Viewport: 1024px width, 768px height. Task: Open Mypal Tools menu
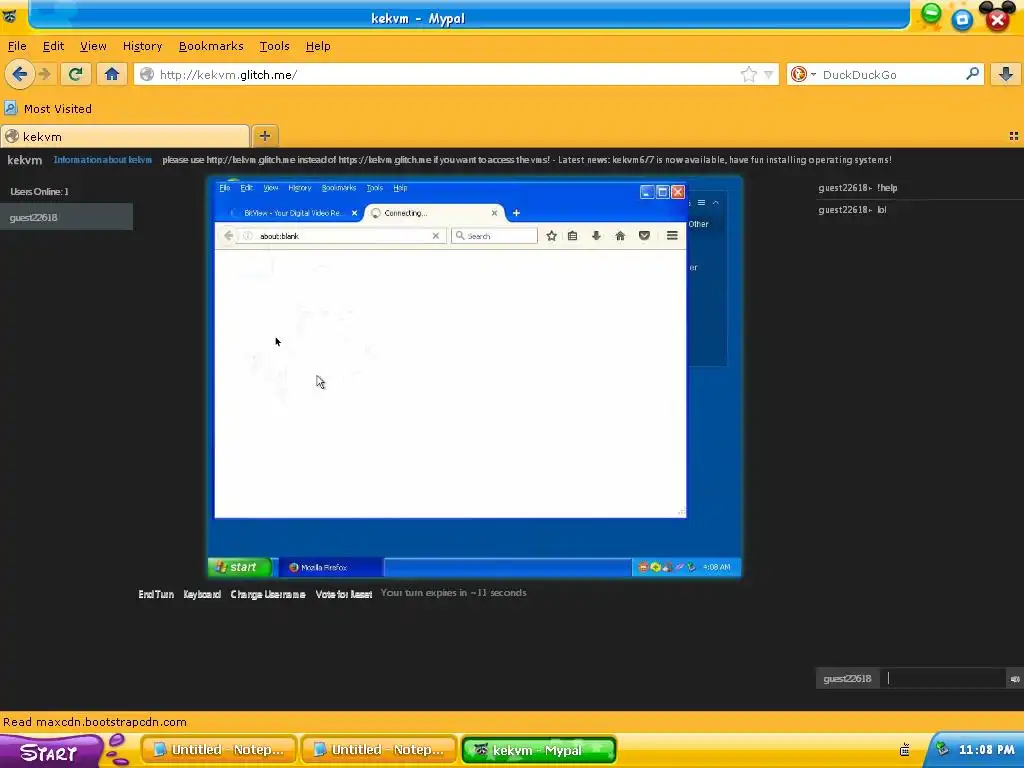point(274,46)
